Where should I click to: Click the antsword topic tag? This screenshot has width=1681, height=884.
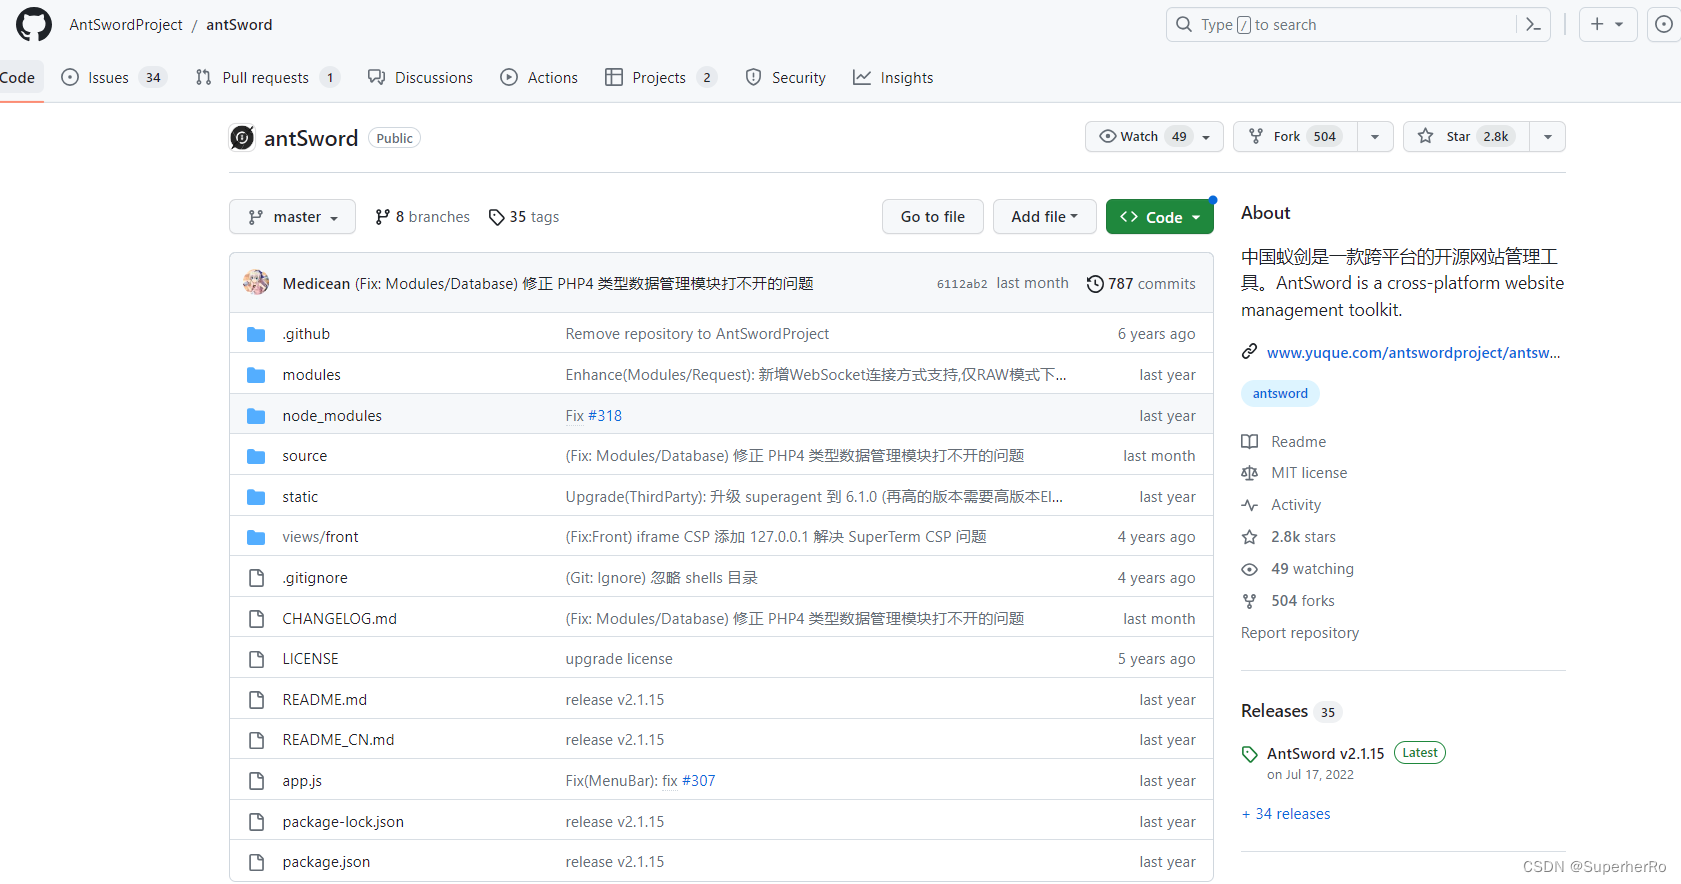click(1280, 393)
